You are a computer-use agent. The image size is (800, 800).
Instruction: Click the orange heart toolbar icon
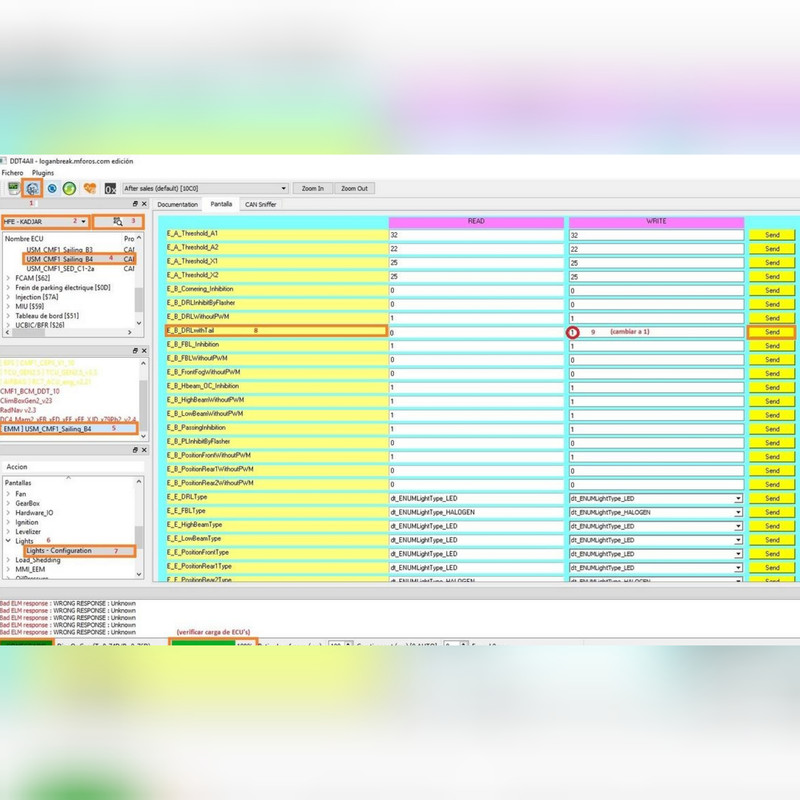click(x=90, y=188)
